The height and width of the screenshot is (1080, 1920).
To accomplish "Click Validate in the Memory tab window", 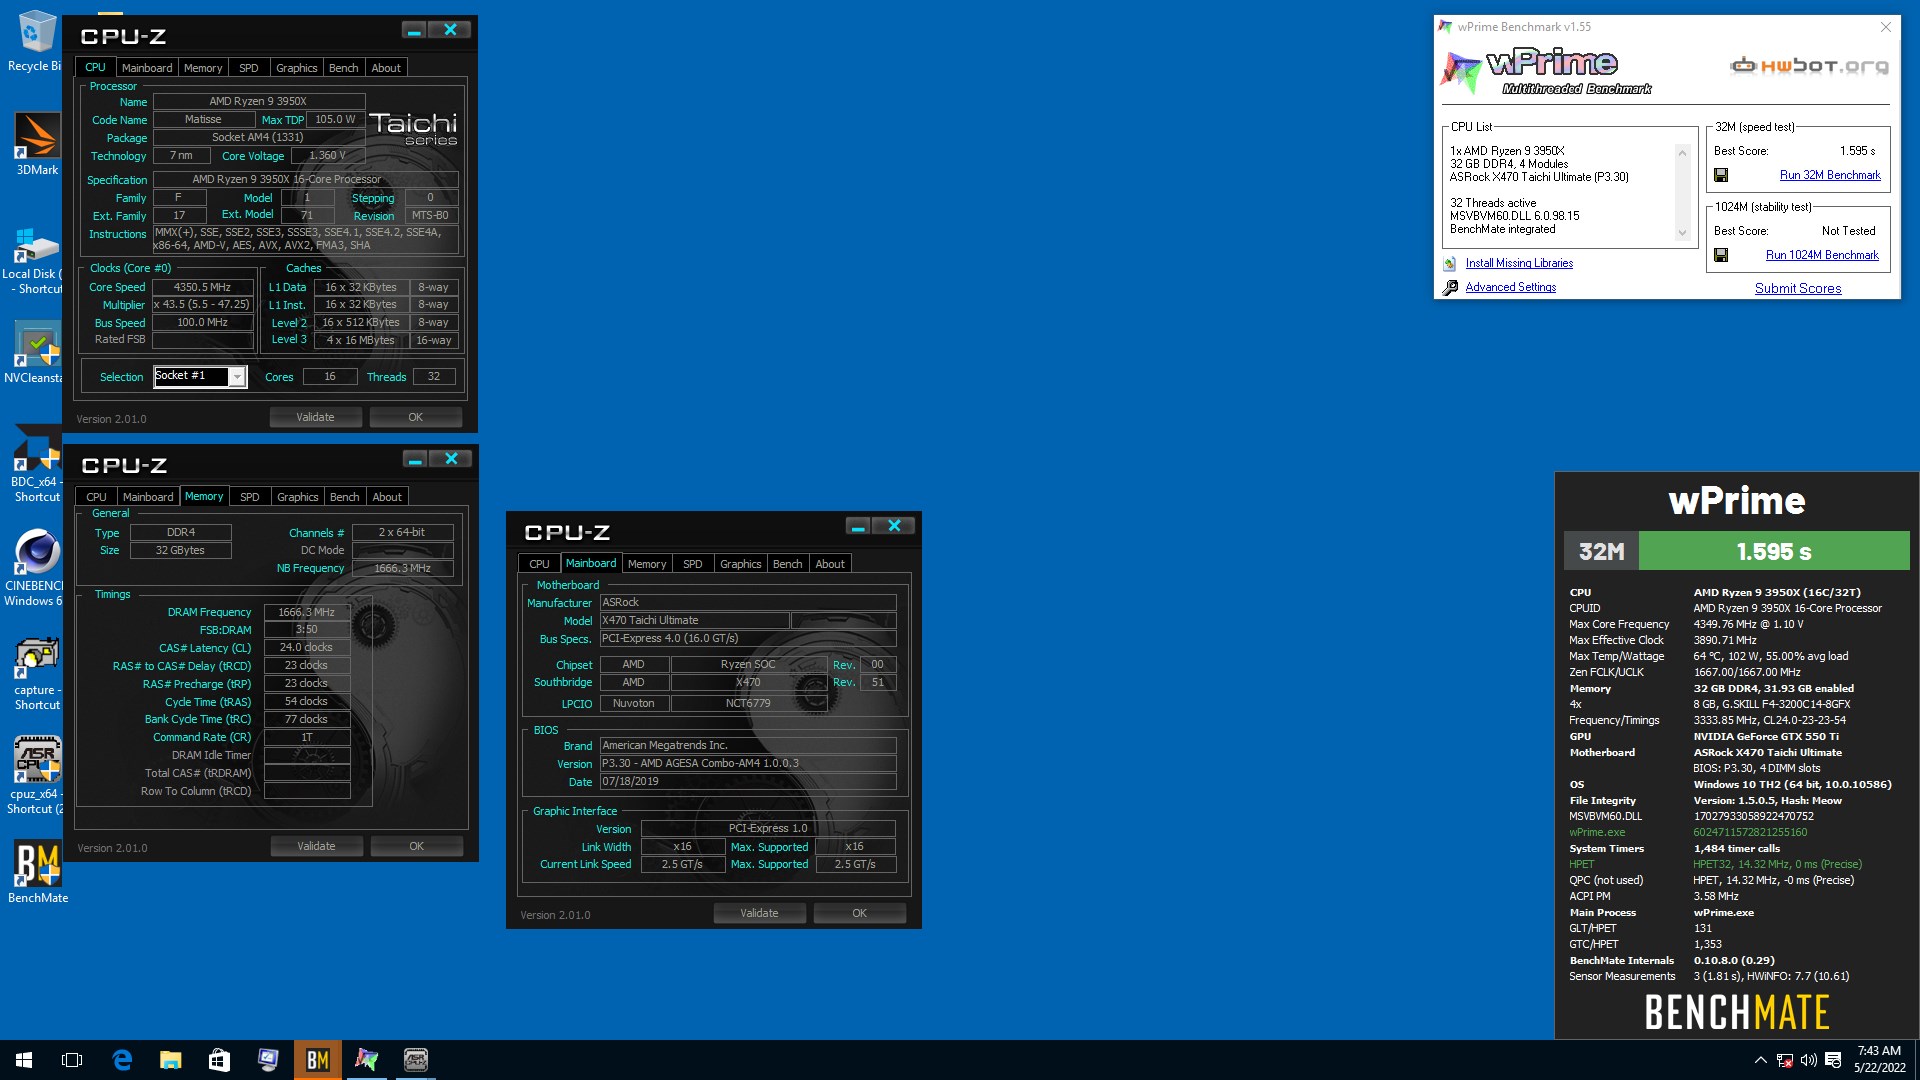I will tap(317, 846).
